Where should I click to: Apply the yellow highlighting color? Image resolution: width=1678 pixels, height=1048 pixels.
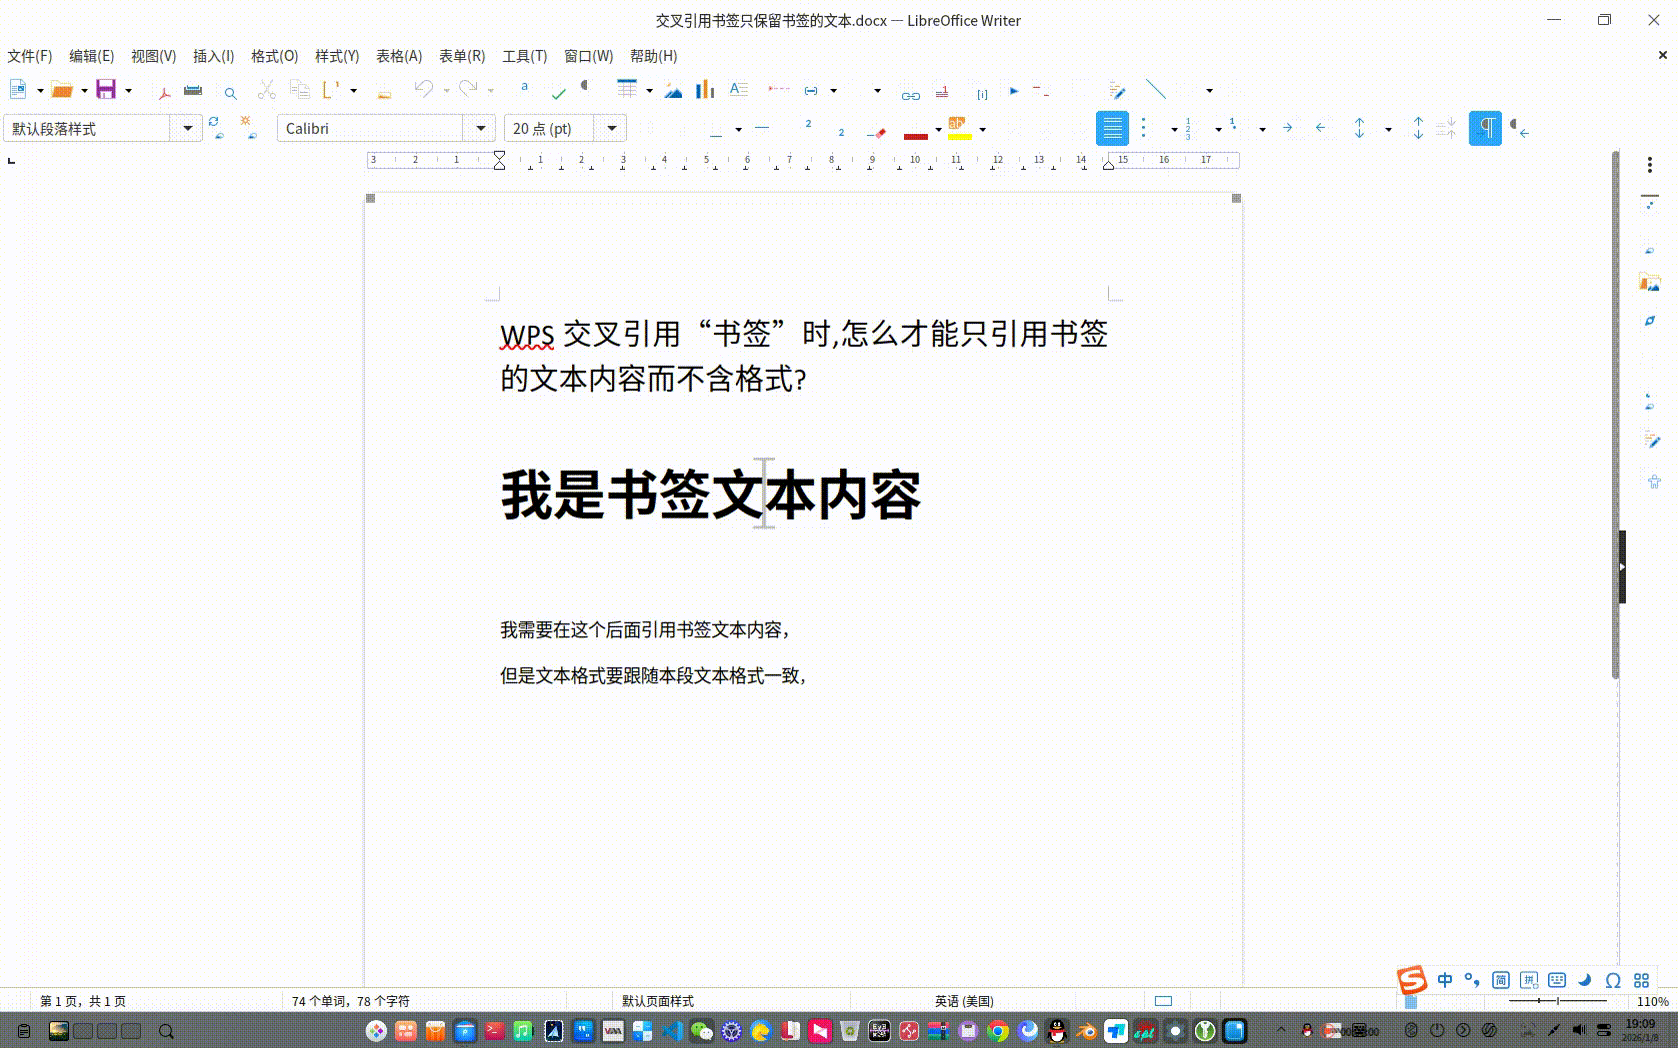click(959, 129)
